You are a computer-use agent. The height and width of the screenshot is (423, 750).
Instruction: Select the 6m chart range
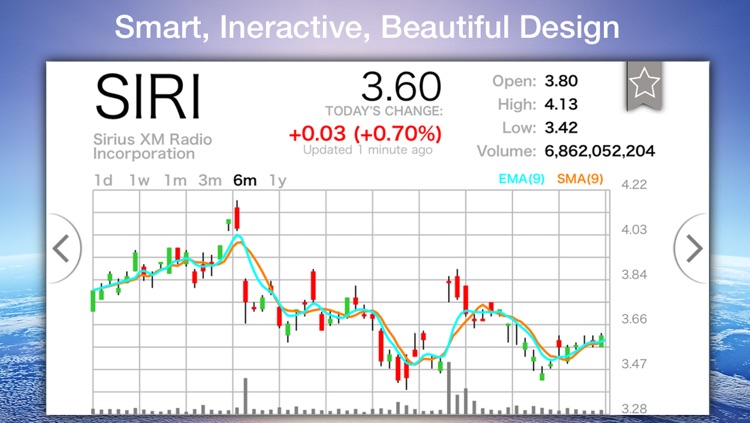(245, 180)
